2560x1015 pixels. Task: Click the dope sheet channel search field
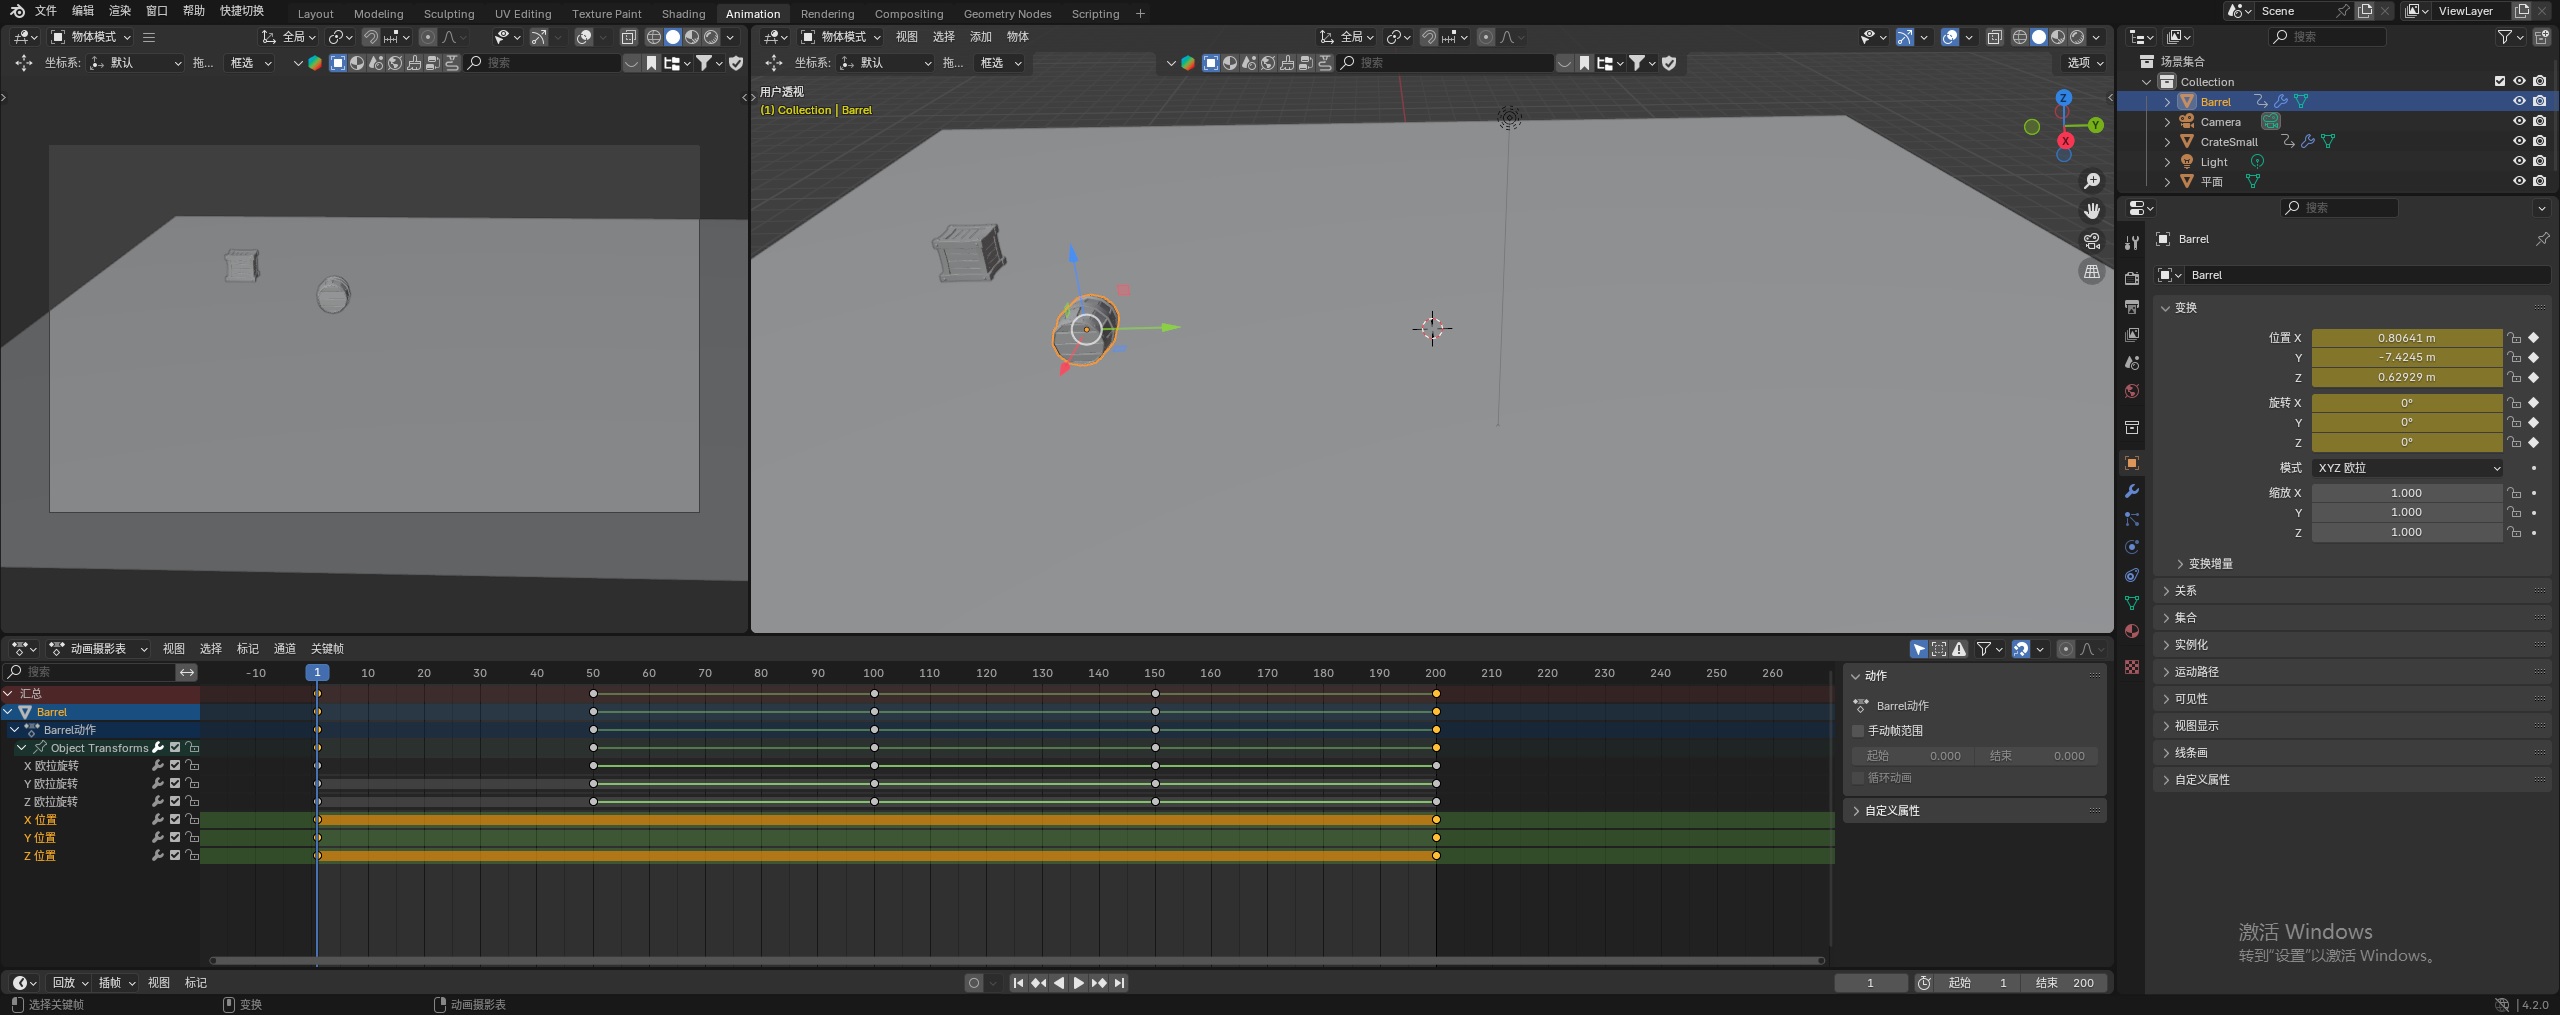tap(90, 672)
